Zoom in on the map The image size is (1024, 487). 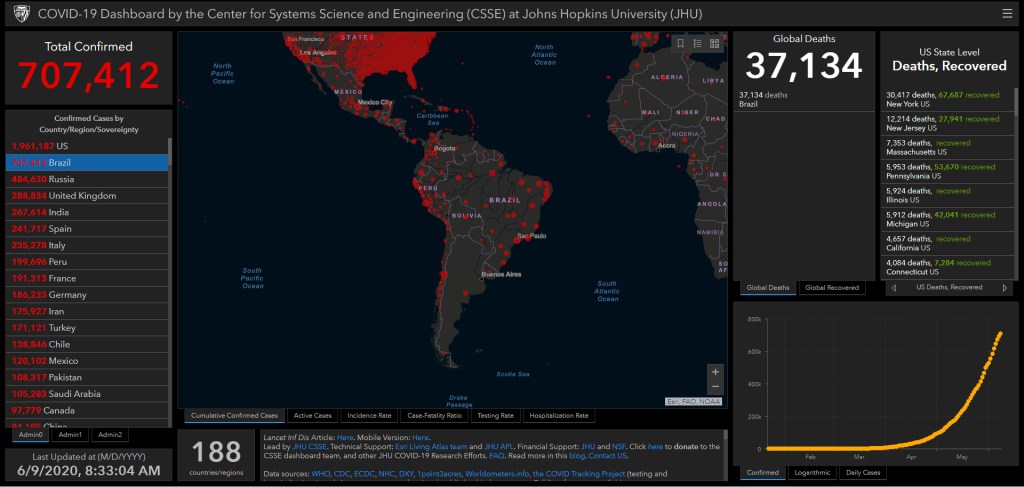point(714,371)
